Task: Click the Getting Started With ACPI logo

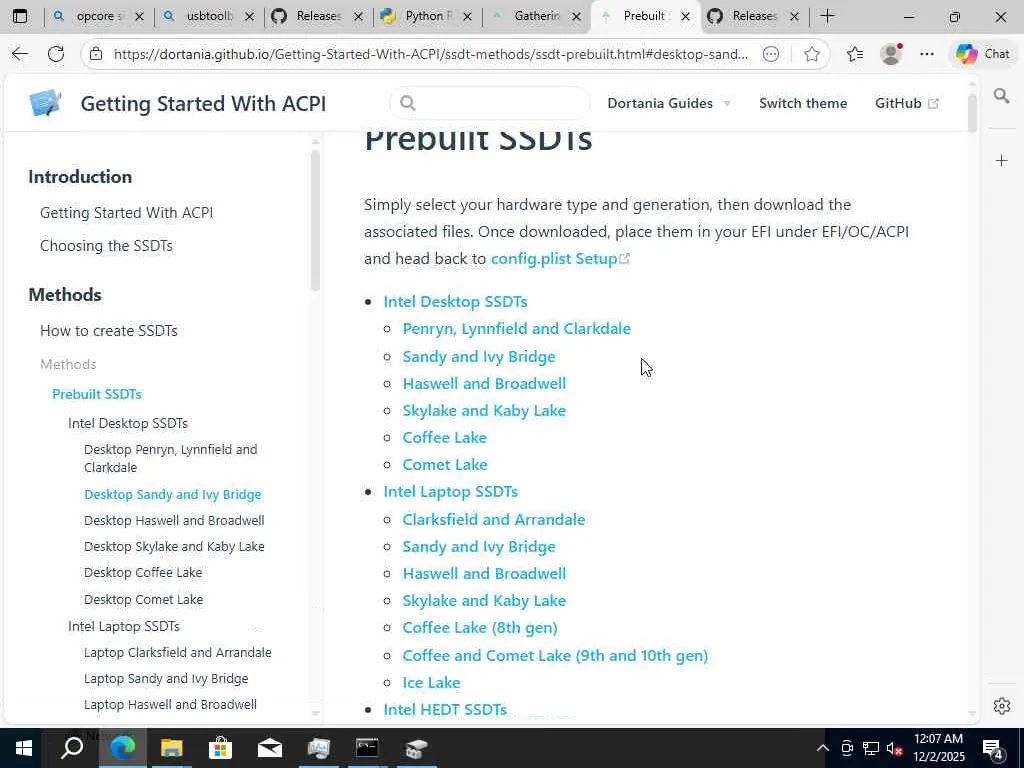Action: [45, 103]
